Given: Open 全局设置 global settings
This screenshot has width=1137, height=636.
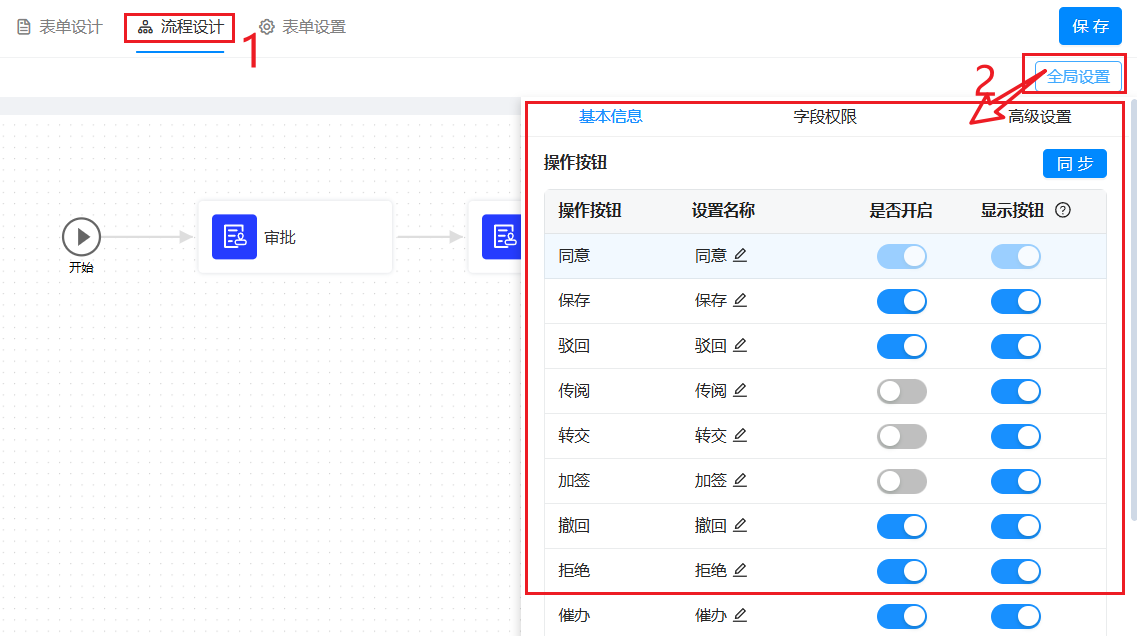Looking at the screenshot, I should point(1078,77).
